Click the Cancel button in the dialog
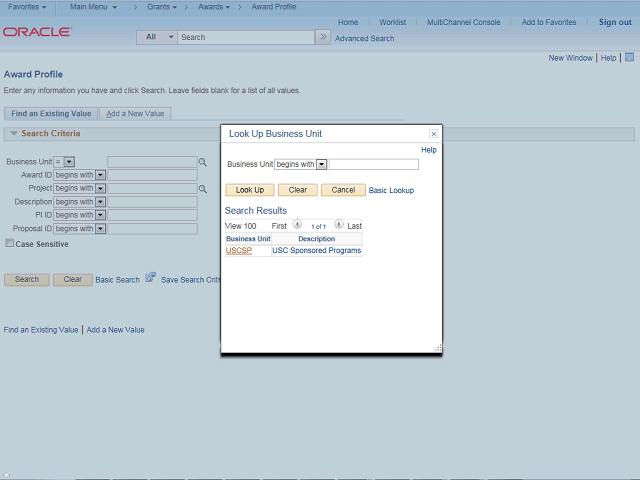The height and width of the screenshot is (480, 640). point(343,190)
